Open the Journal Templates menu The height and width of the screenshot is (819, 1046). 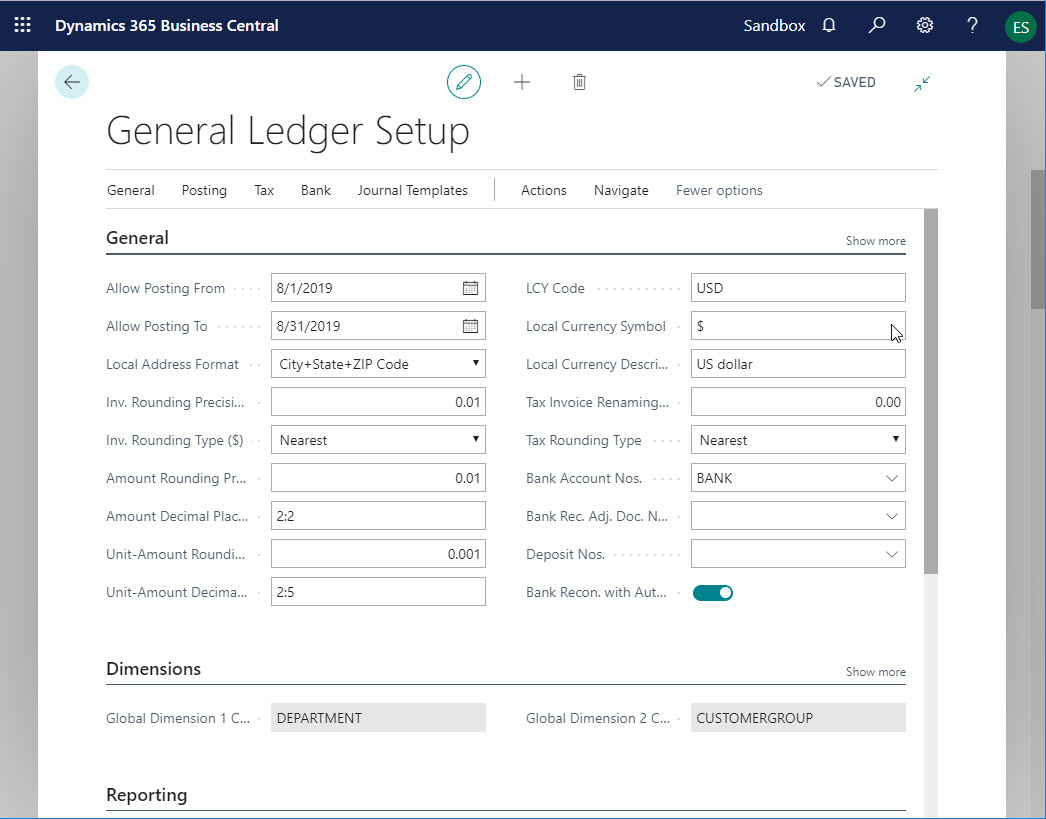412,190
